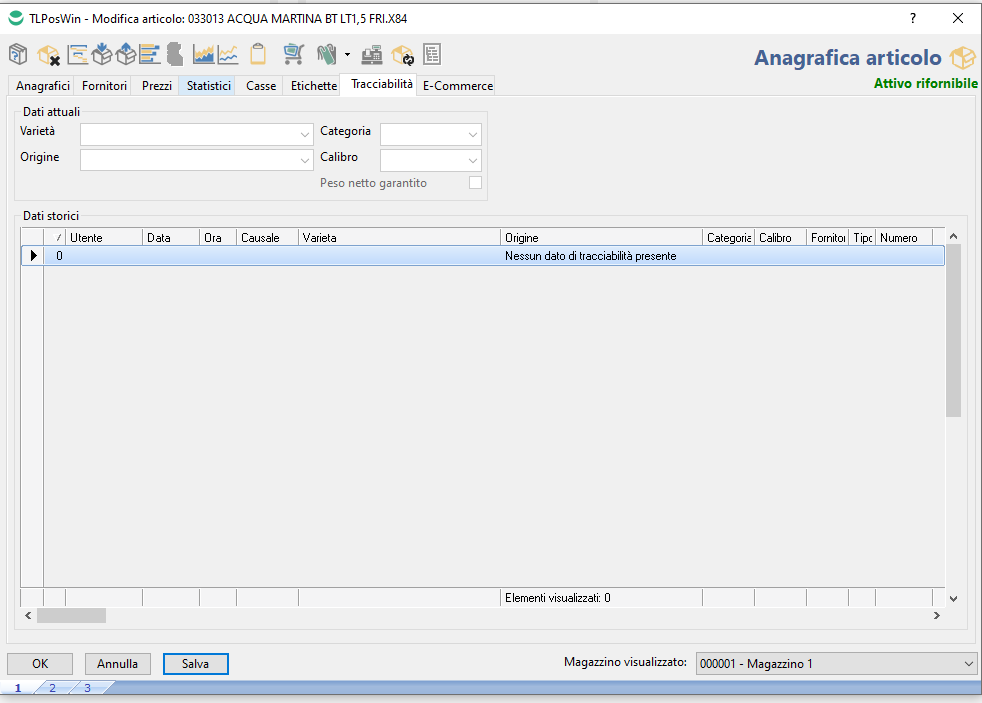Switch to the Fornitori tab
The width and height of the screenshot is (982, 703).
[104, 86]
